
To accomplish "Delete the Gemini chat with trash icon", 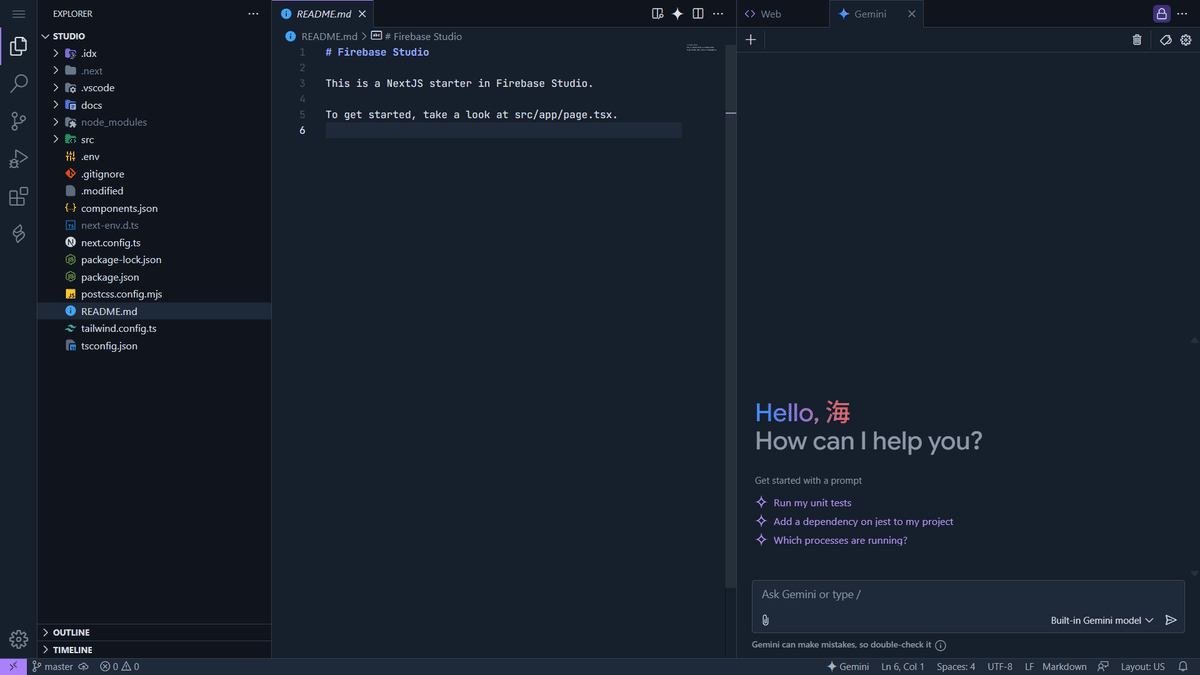I will (x=1137, y=40).
